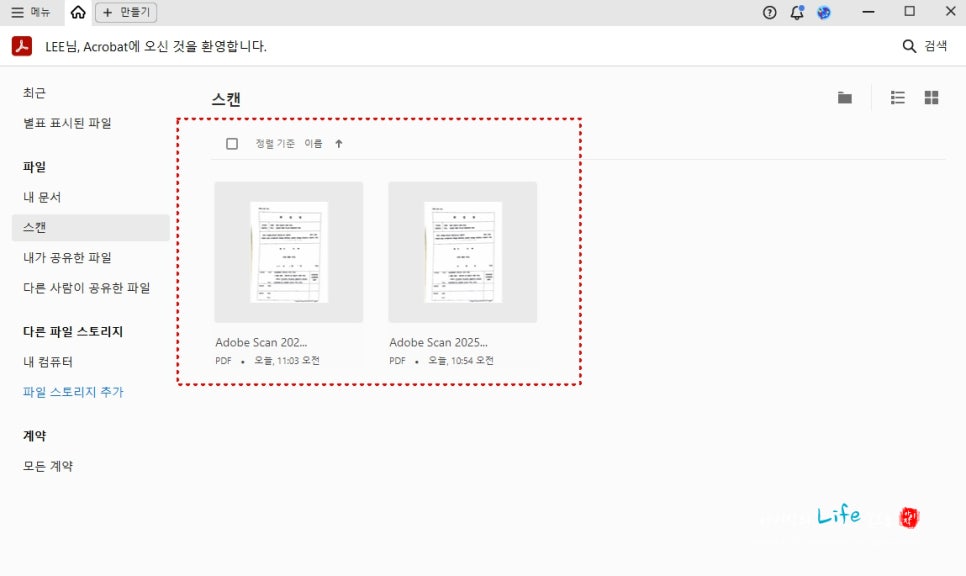Viewport: 966px width, 576px height.
Task: Switch to grid thumbnail view
Action: point(932,97)
